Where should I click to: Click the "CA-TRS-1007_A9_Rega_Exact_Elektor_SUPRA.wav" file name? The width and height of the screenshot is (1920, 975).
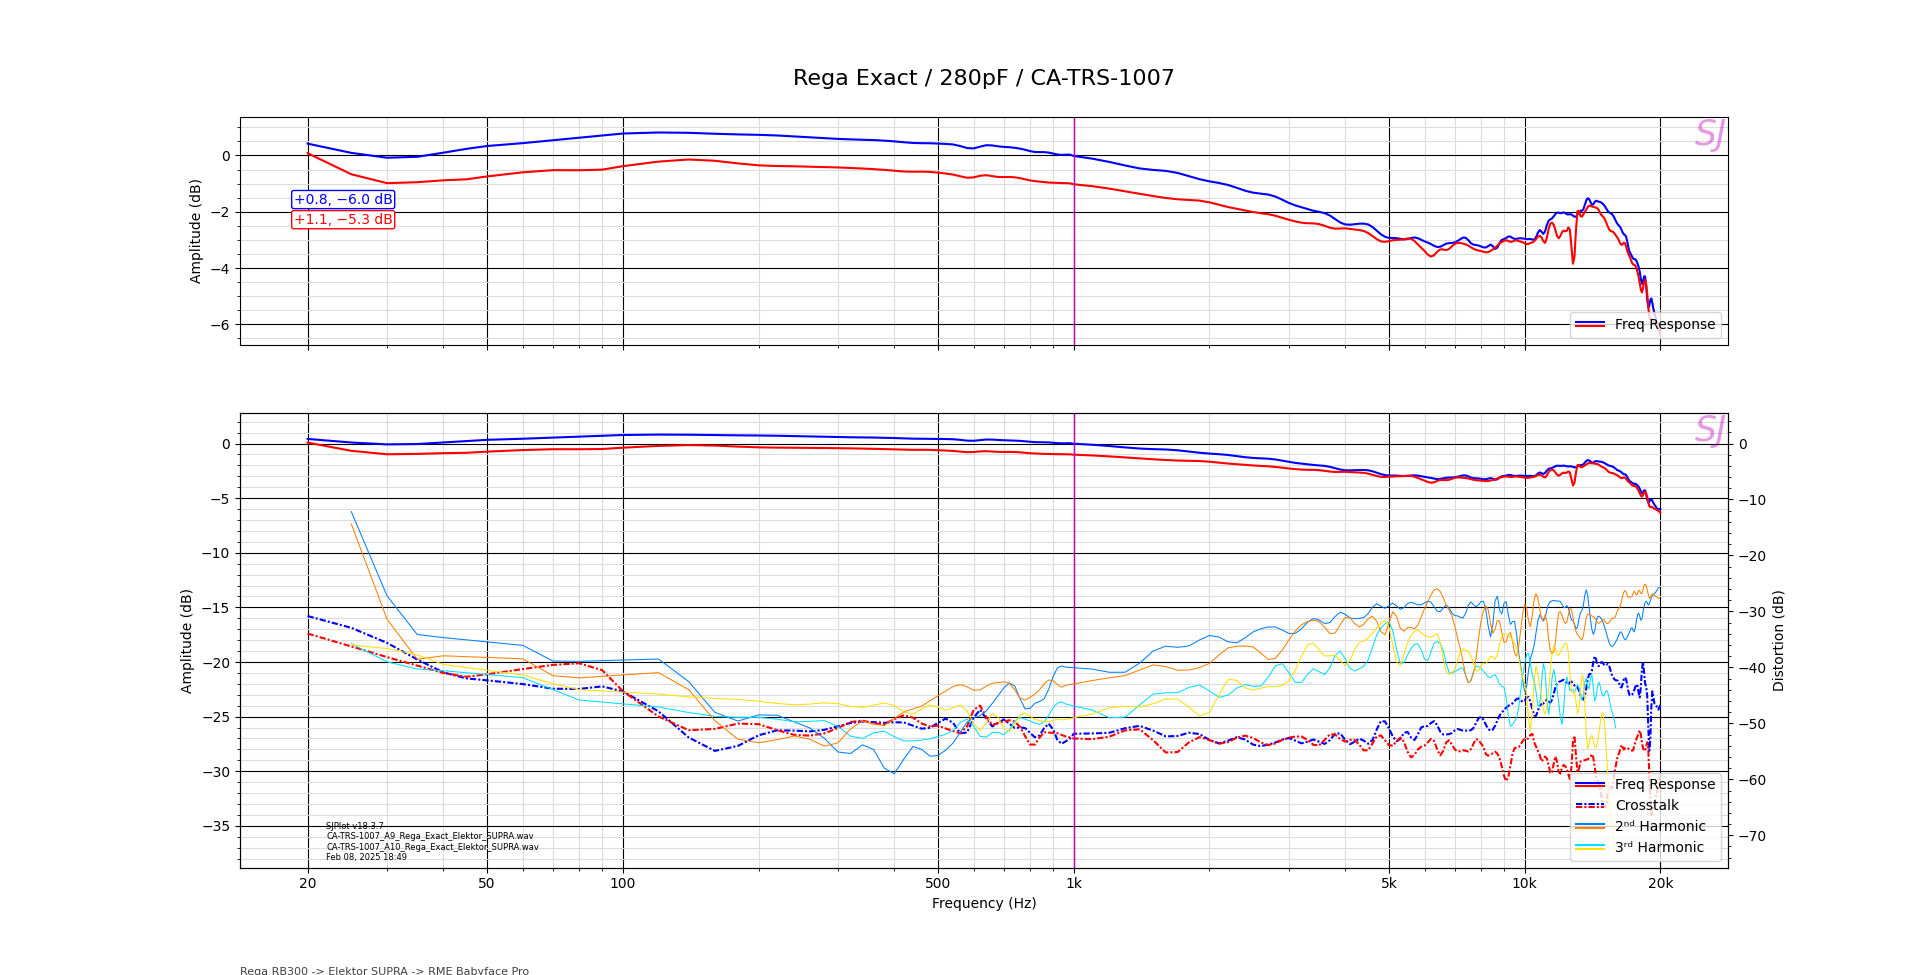pos(430,836)
